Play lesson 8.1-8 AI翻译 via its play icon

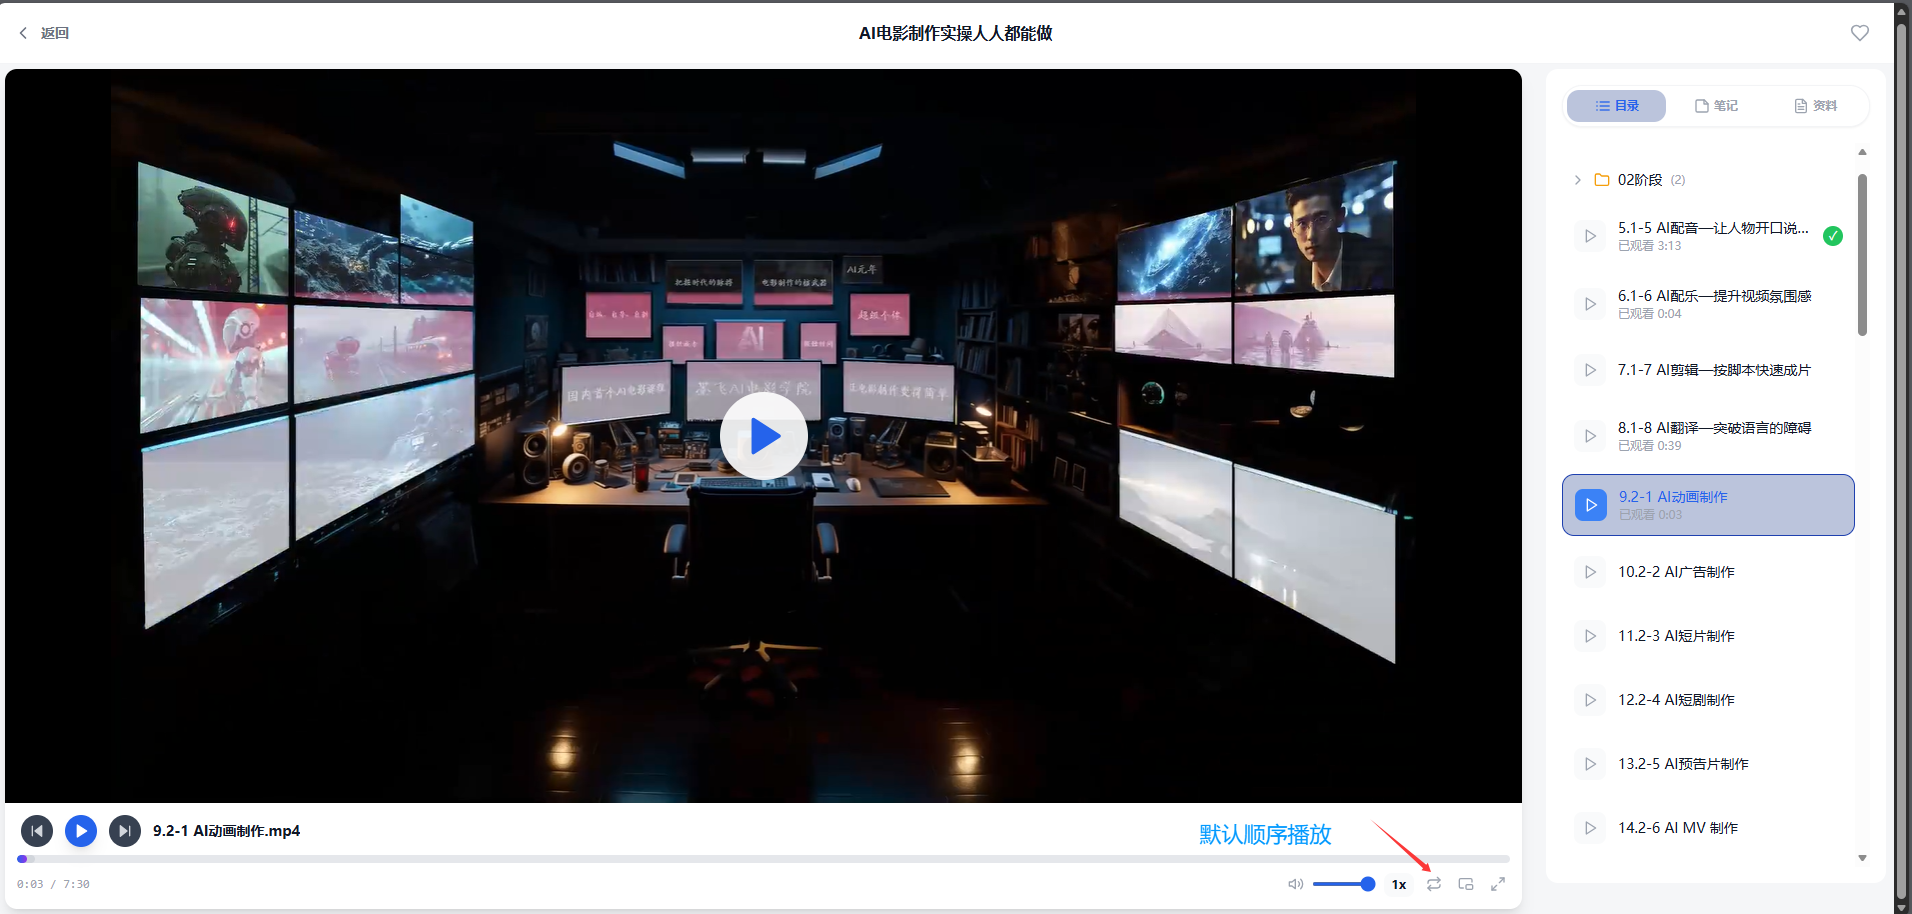pyautogui.click(x=1590, y=436)
